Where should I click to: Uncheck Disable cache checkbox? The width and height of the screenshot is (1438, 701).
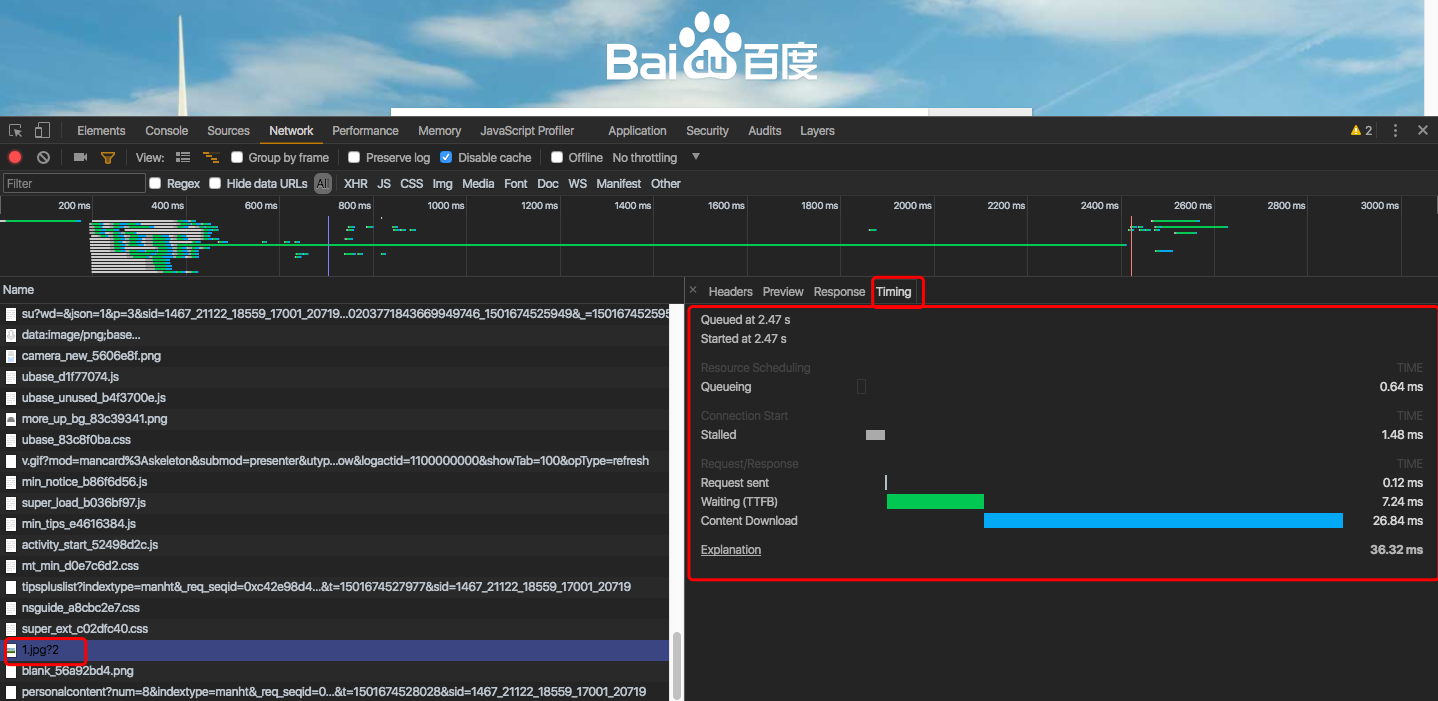[446, 157]
